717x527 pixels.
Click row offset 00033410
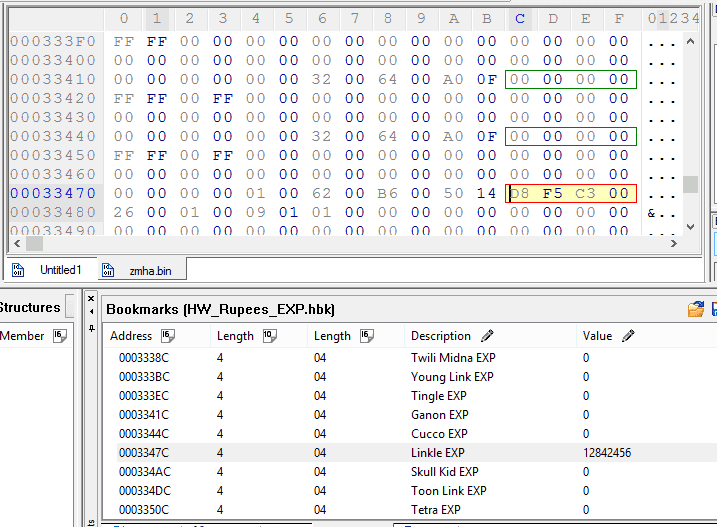(53, 80)
